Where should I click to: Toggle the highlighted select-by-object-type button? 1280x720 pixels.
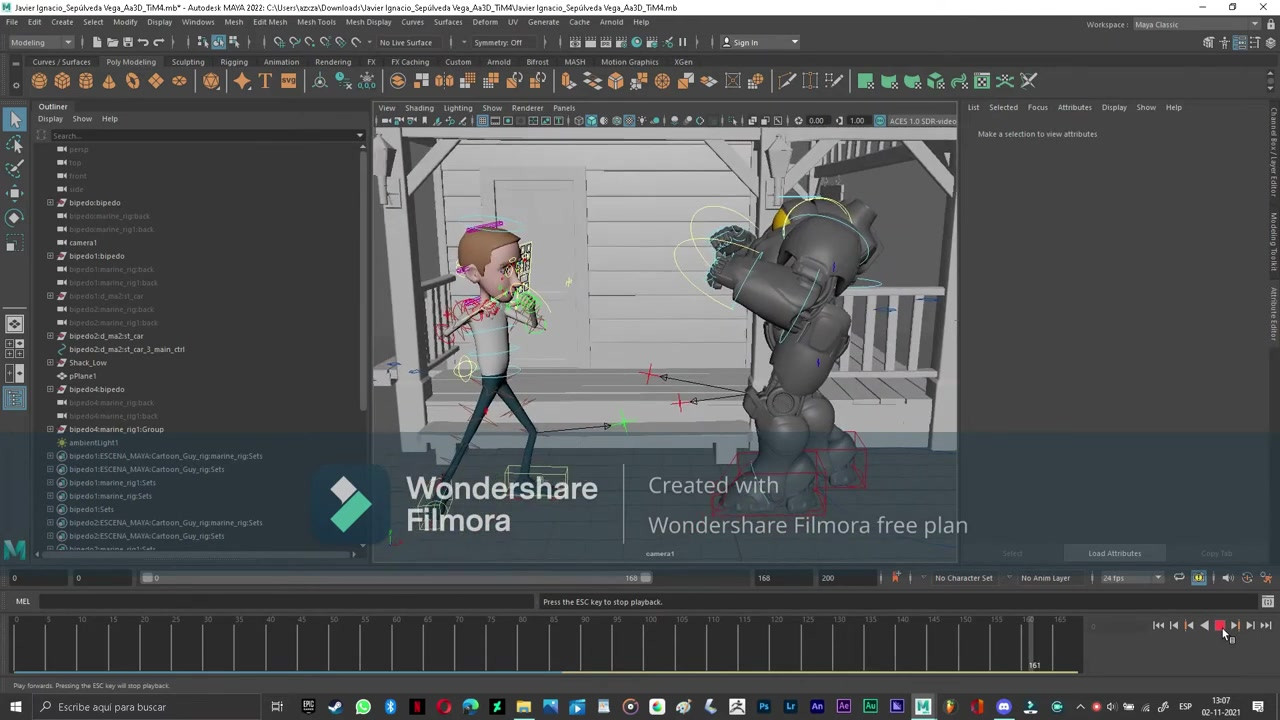218,42
